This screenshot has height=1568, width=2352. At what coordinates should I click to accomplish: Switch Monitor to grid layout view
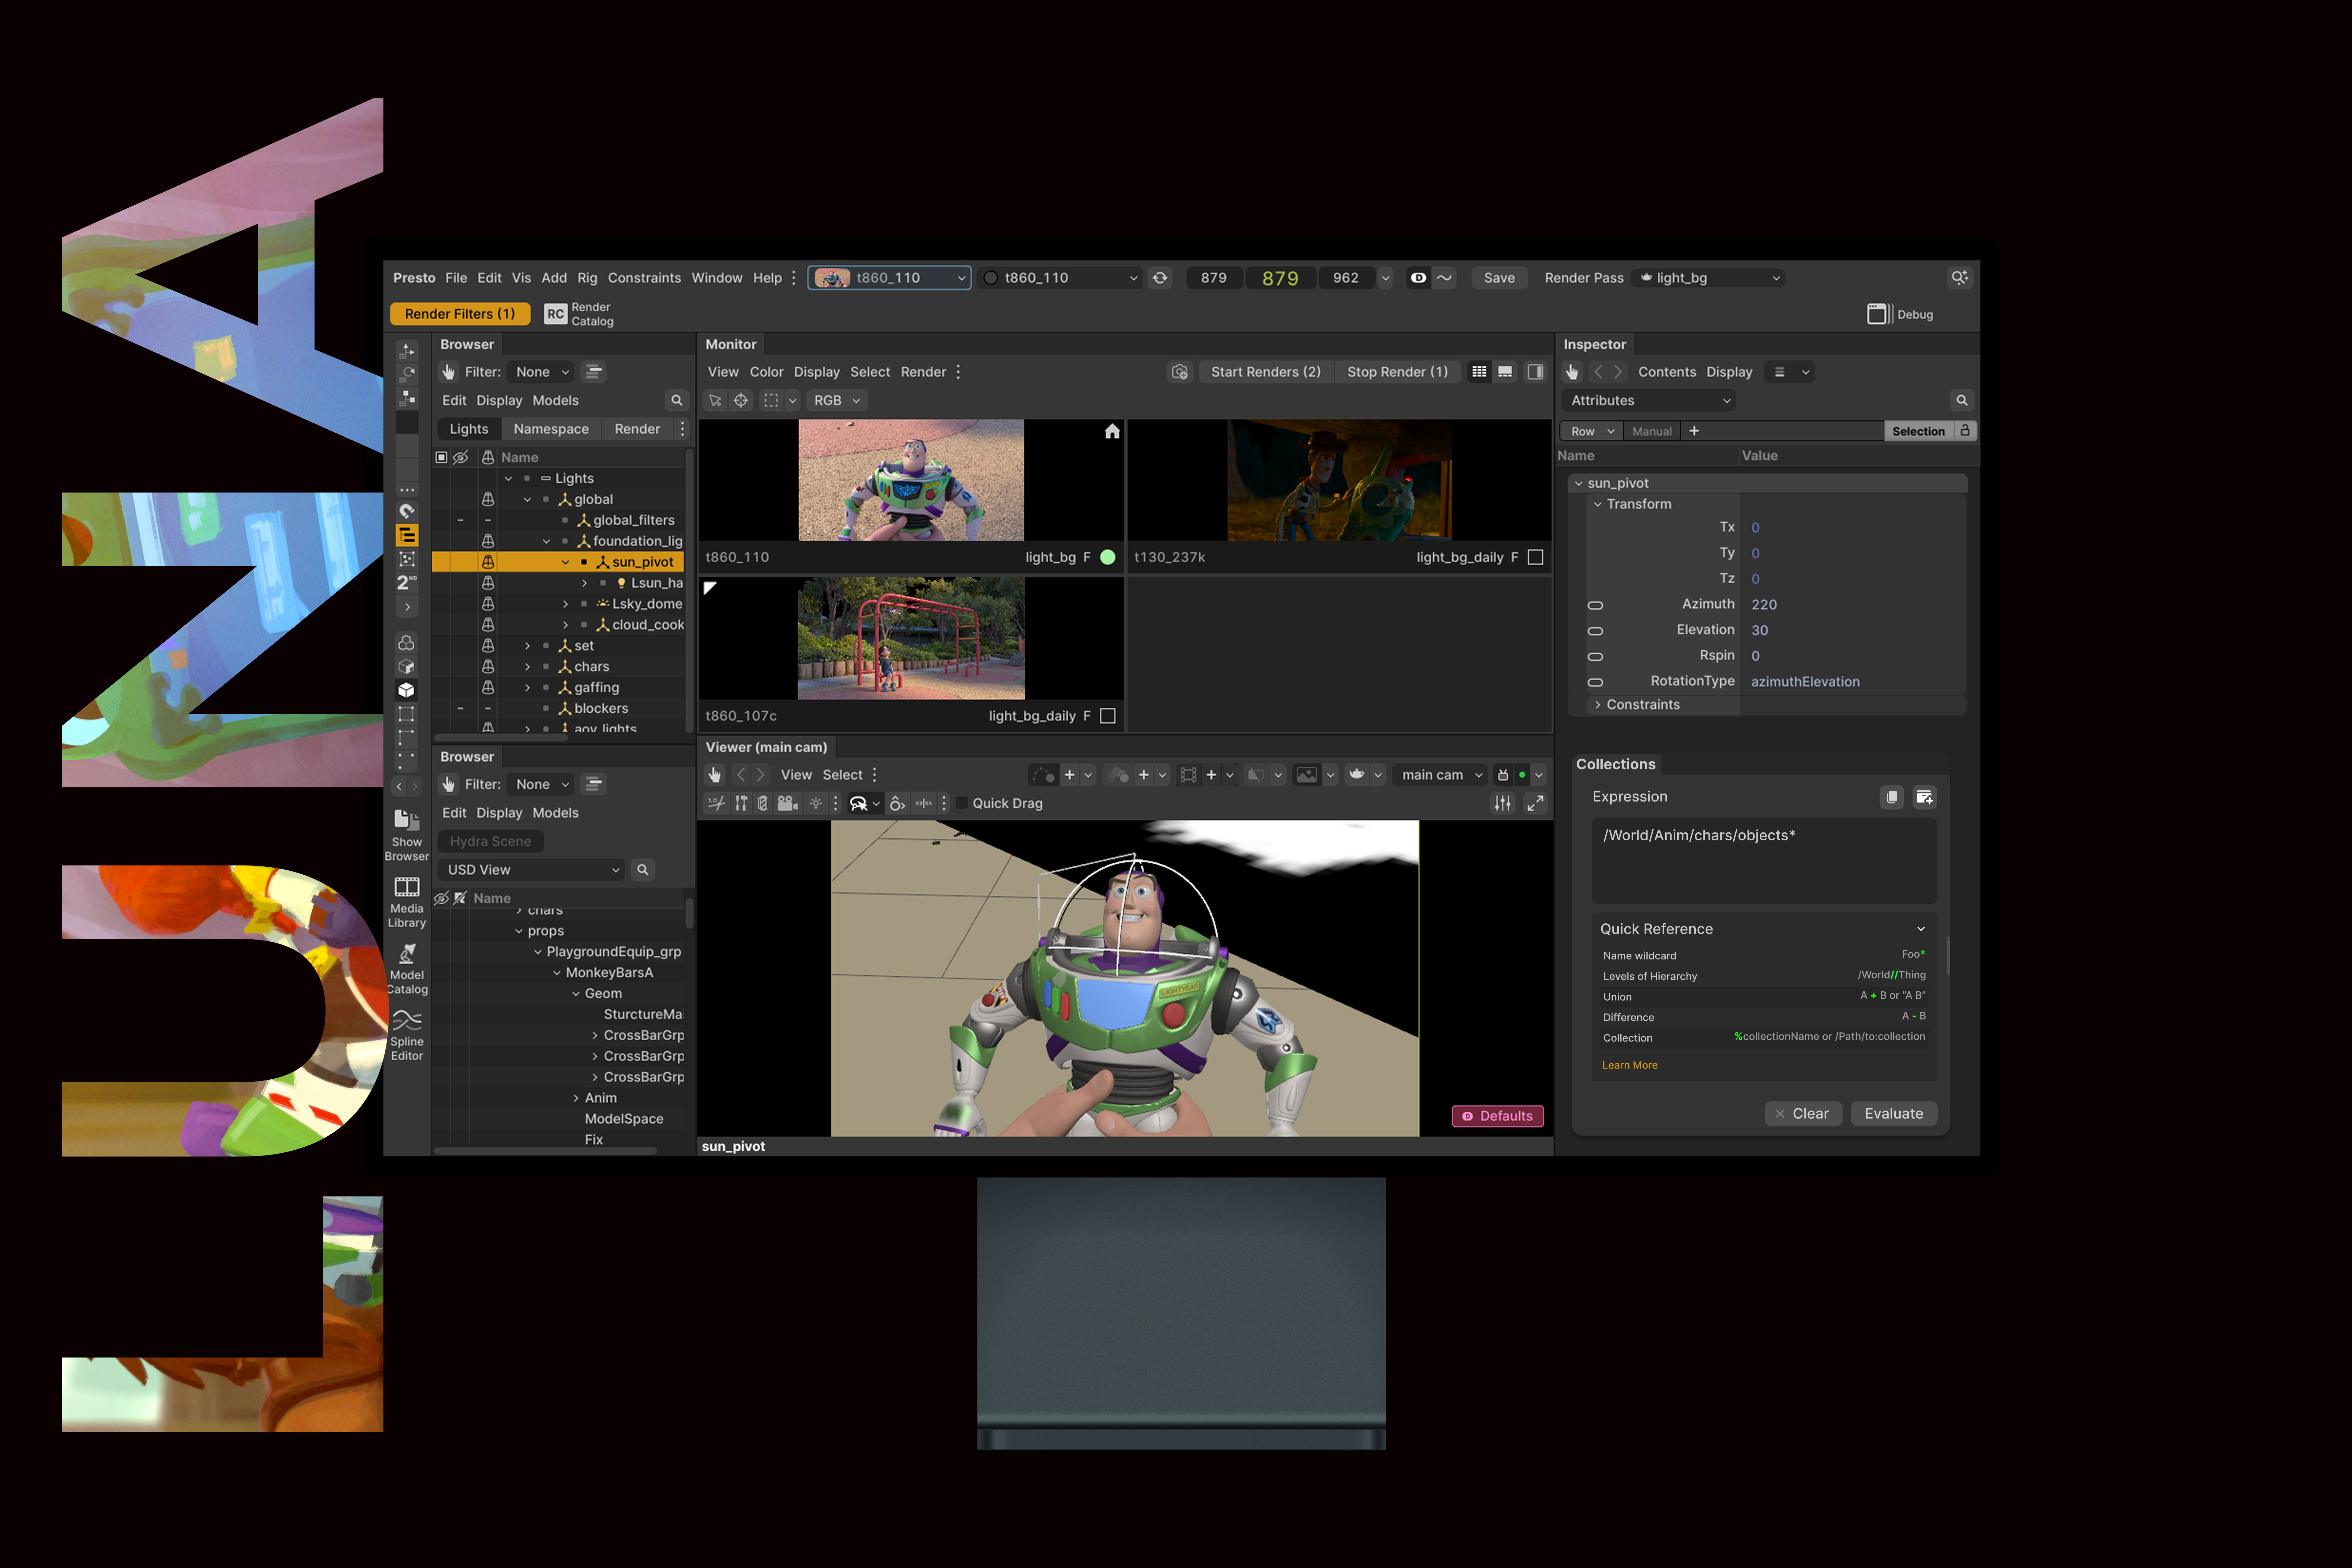coord(1479,372)
